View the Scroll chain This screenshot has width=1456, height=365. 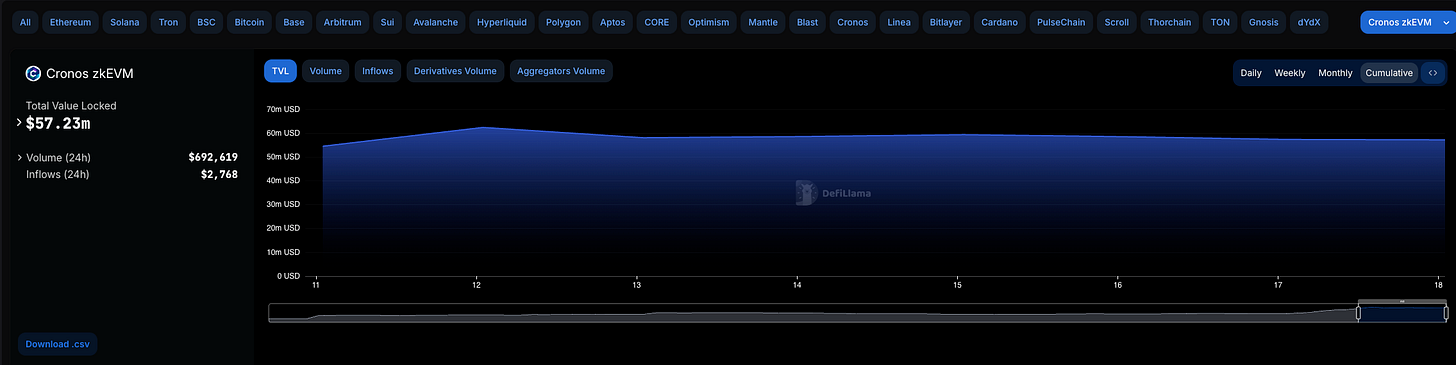pyautogui.click(x=1116, y=22)
